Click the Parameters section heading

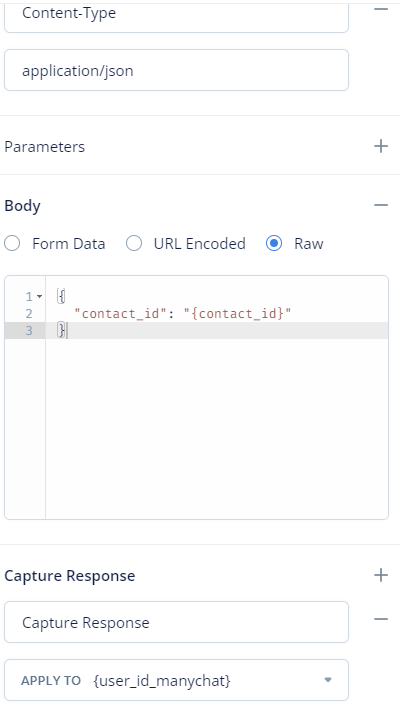(44, 147)
